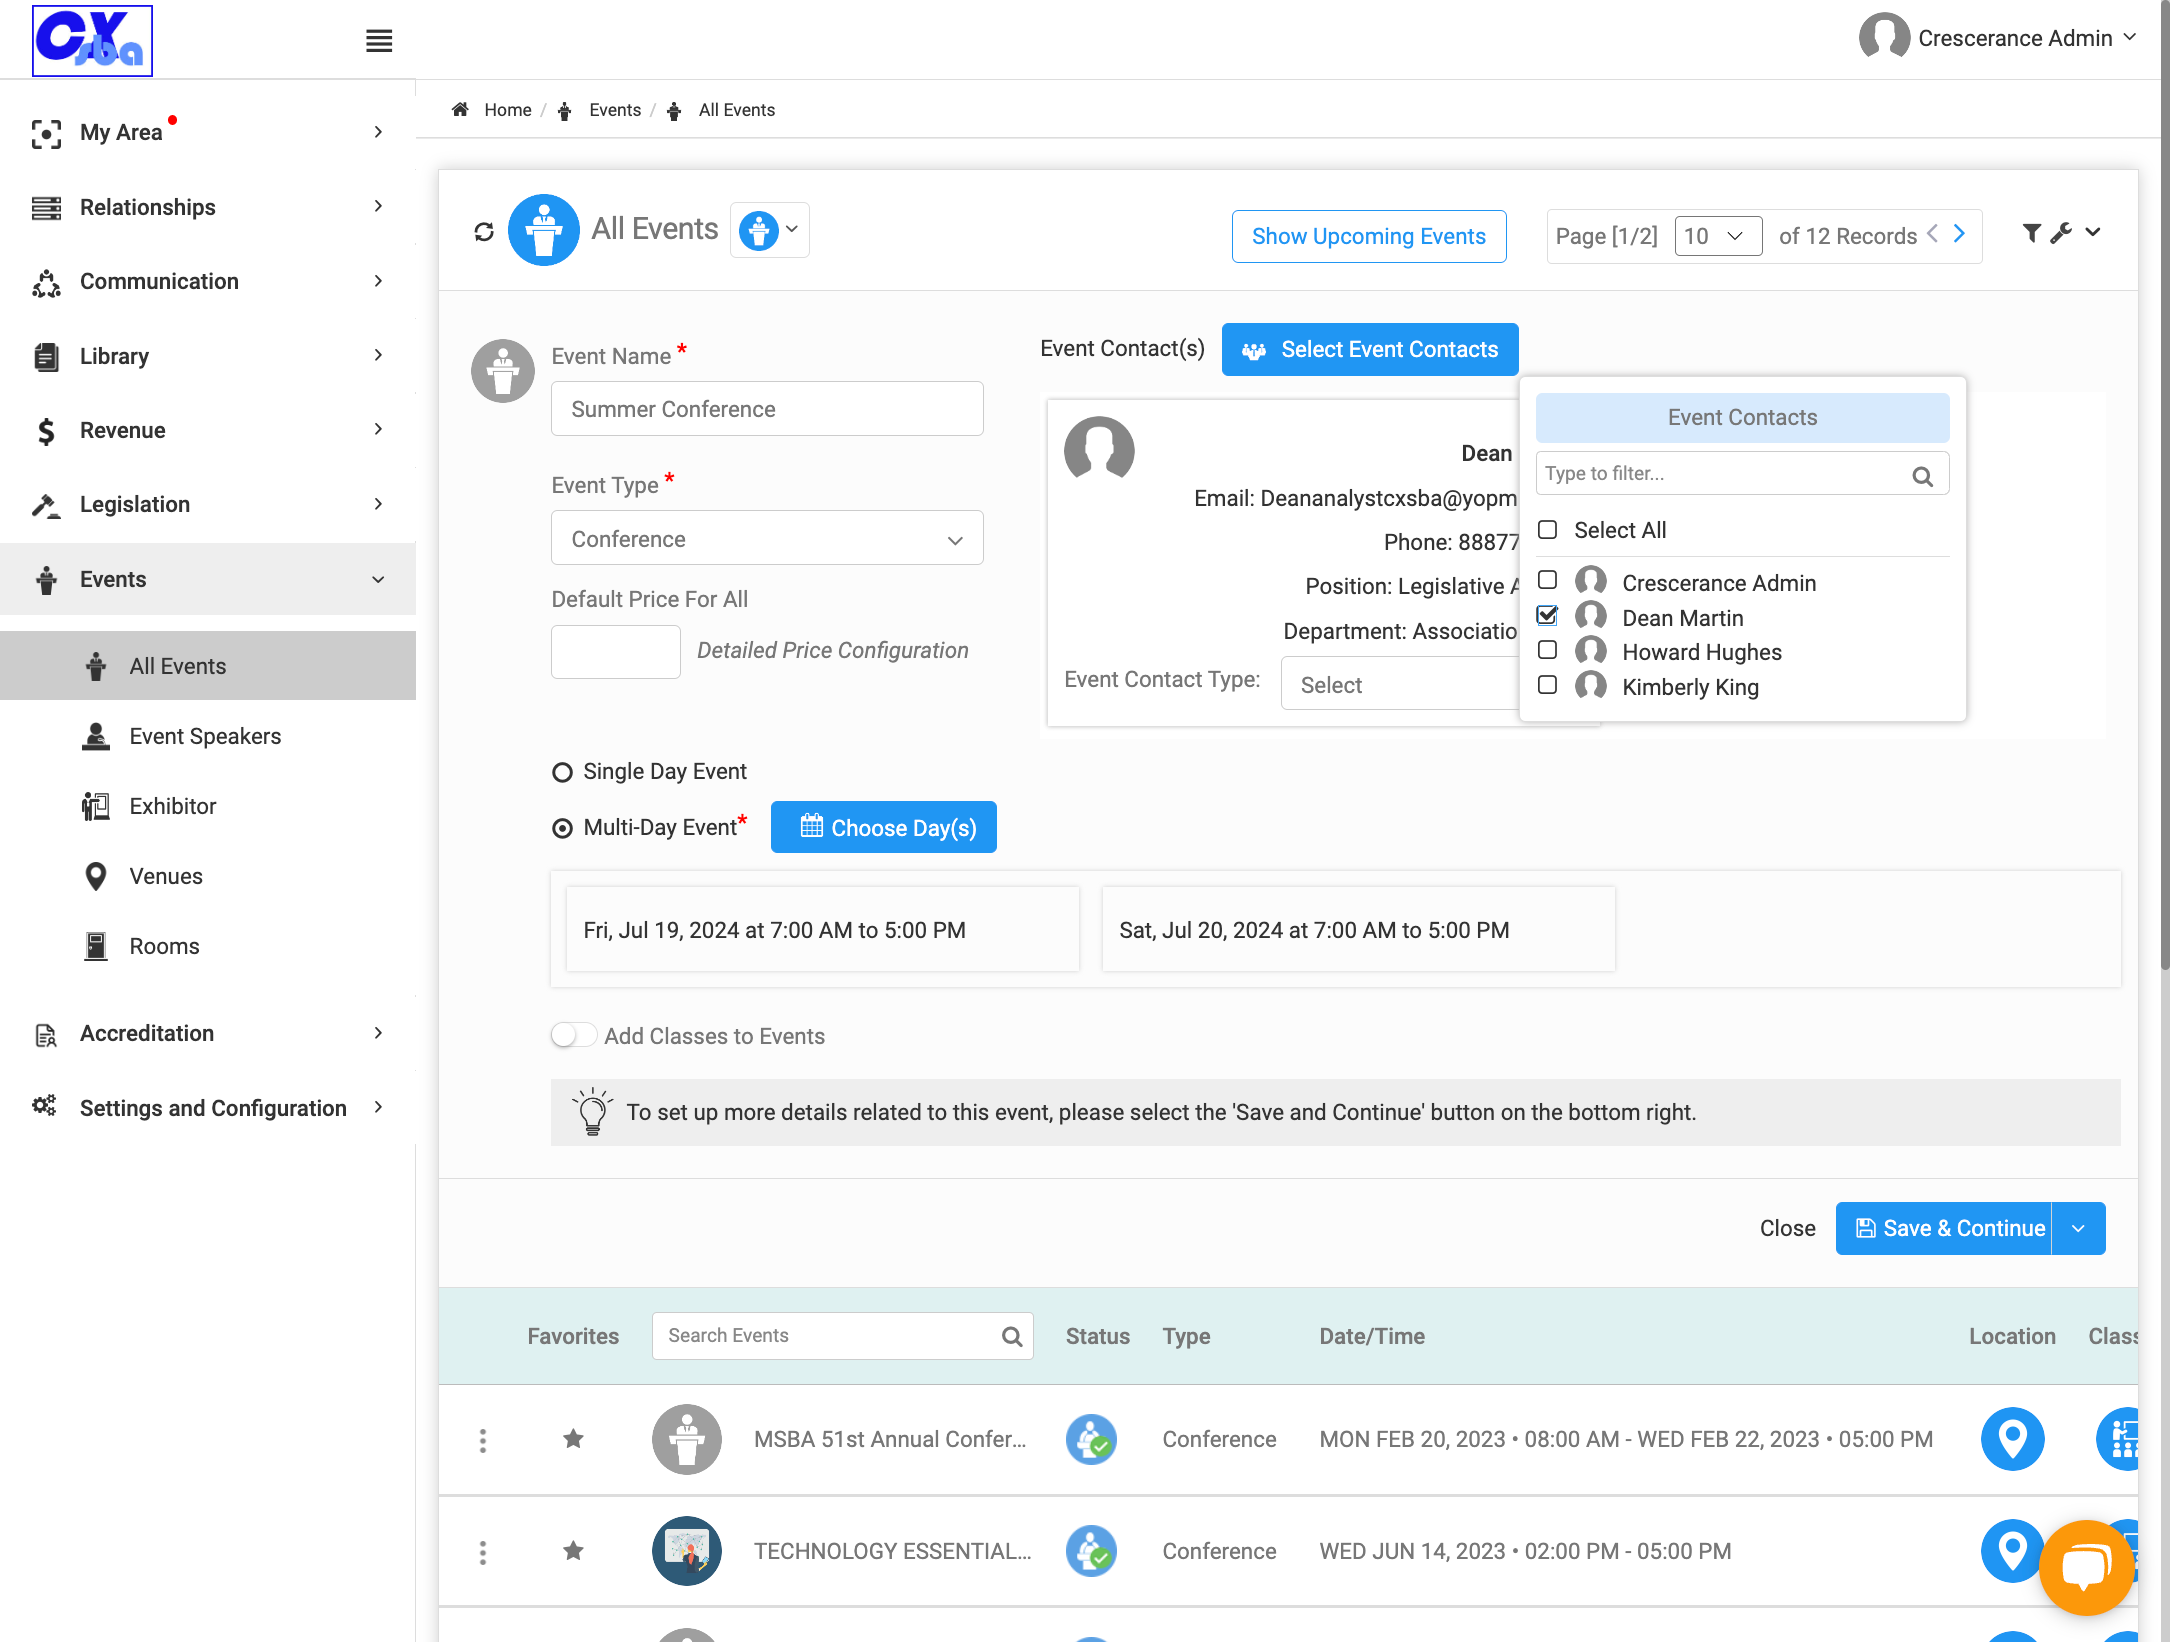Open row menu for TECHNOLOGY ESSENTIALS event
The width and height of the screenshot is (2170, 1642).
pos(483,1552)
